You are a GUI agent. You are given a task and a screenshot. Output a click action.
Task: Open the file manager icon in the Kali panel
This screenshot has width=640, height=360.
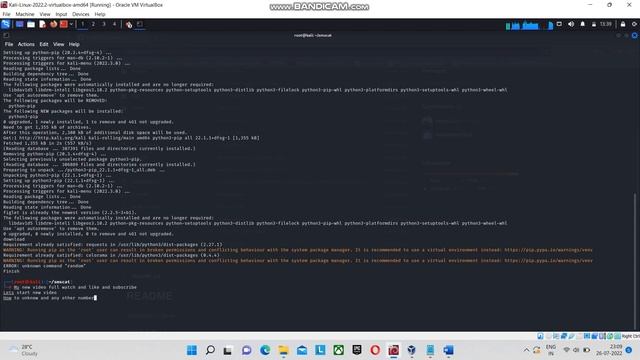[x=31, y=24]
